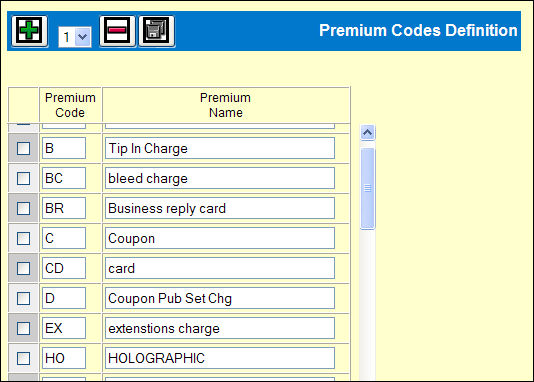Image resolution: width=534 pixels, height=382 pixels.
Task: Click the Premium Code column header
Action: [x=70, y=105]
